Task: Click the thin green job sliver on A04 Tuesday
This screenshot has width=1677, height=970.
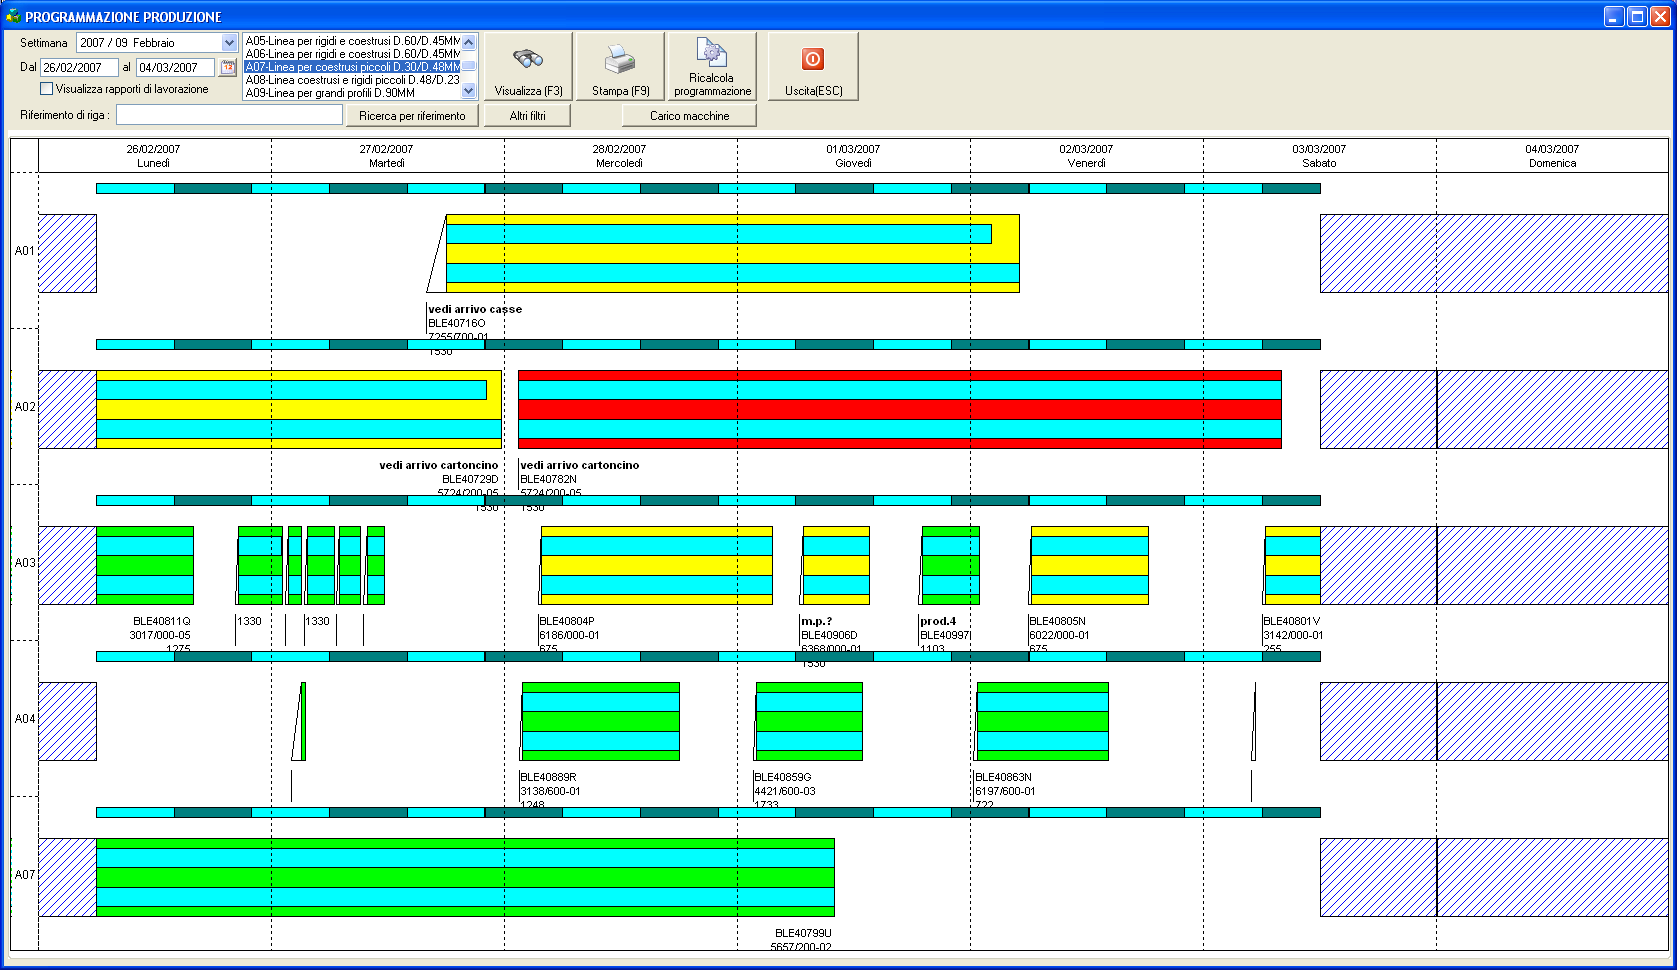Action: click(303, 721)
